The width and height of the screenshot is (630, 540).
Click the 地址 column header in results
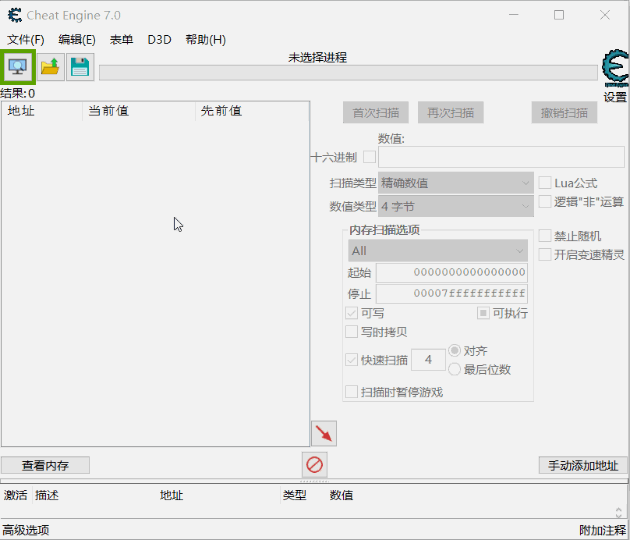coord(42,111)
